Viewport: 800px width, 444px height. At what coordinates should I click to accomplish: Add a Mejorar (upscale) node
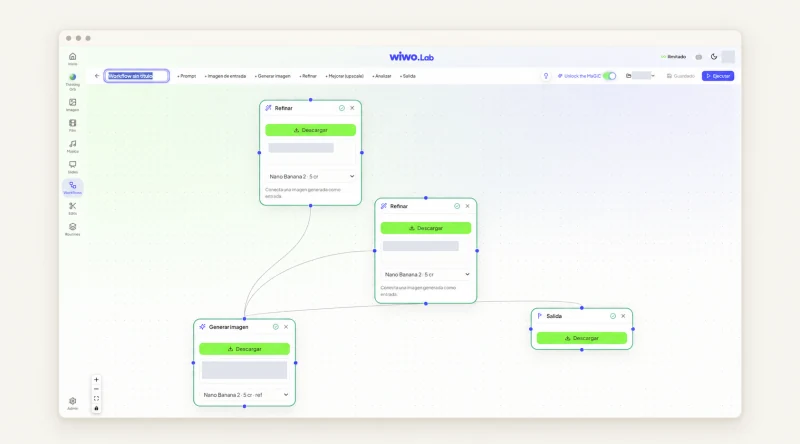click(x=345, y=76)
